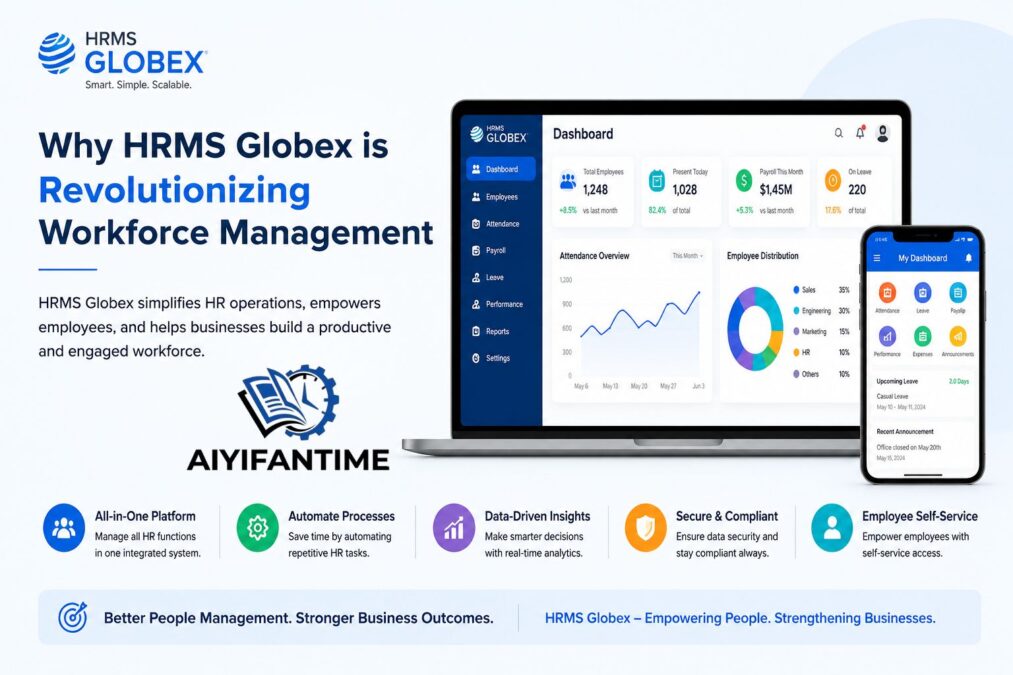The image size is (1013, 675).
Task: Open the hamburger menu on the phone
Action: (x=877, y=258)
